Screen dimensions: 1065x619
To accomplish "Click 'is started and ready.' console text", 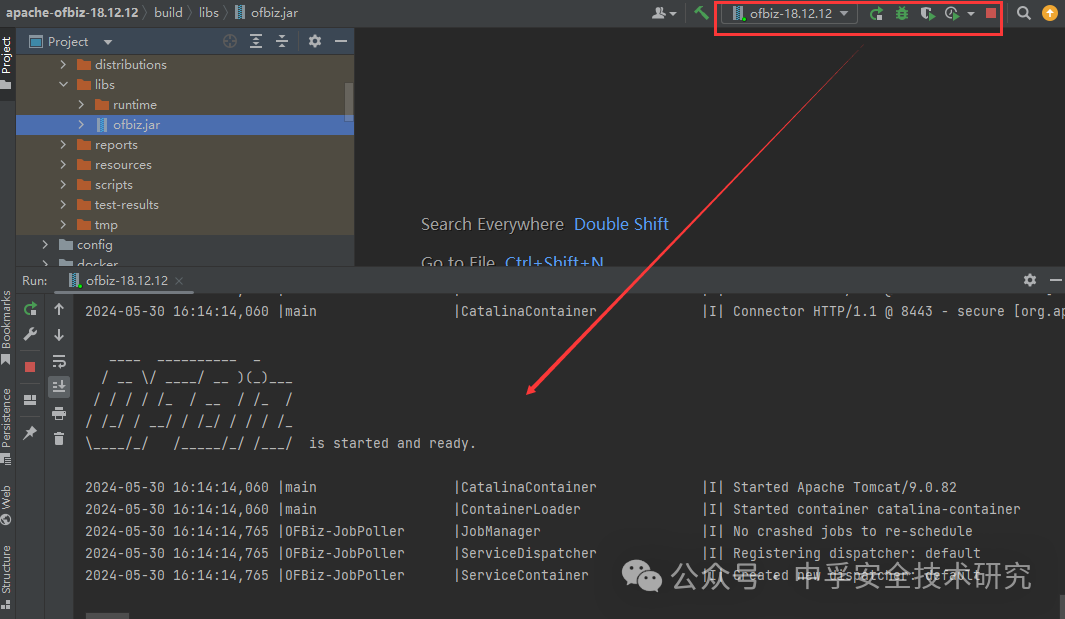I will pyautogui.click(x=393, y=444).
